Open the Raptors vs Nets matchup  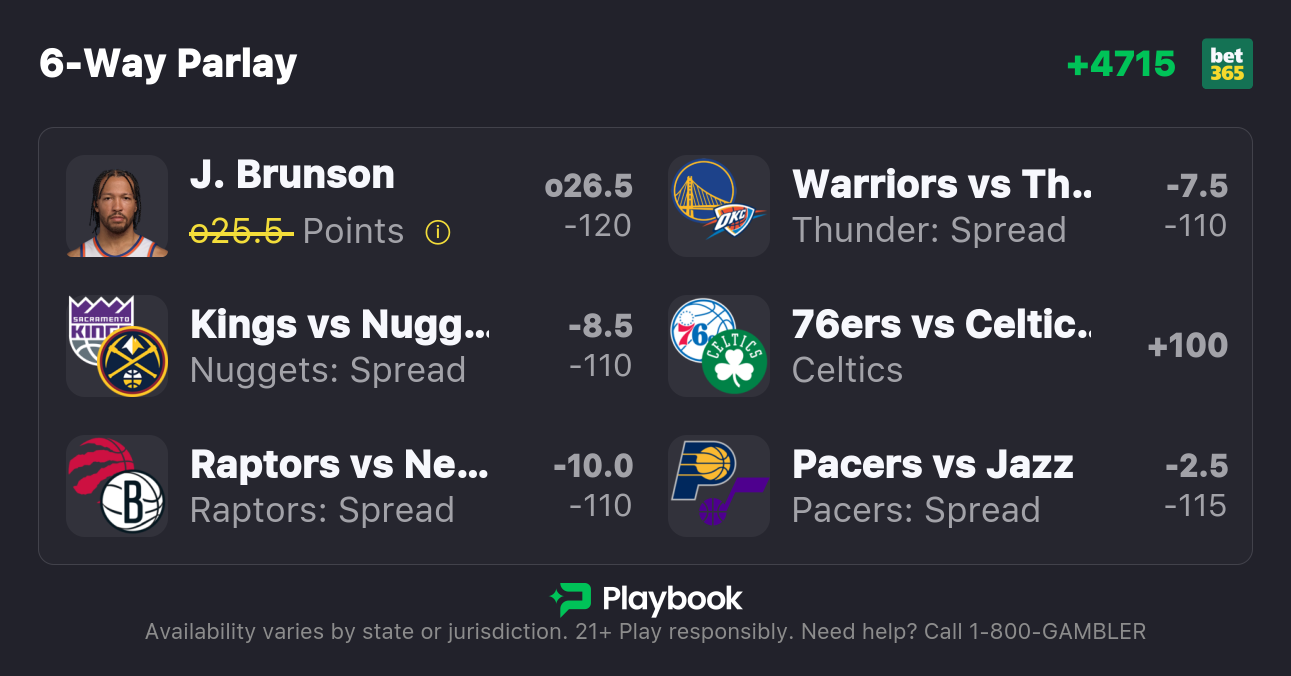pos(340,464)
